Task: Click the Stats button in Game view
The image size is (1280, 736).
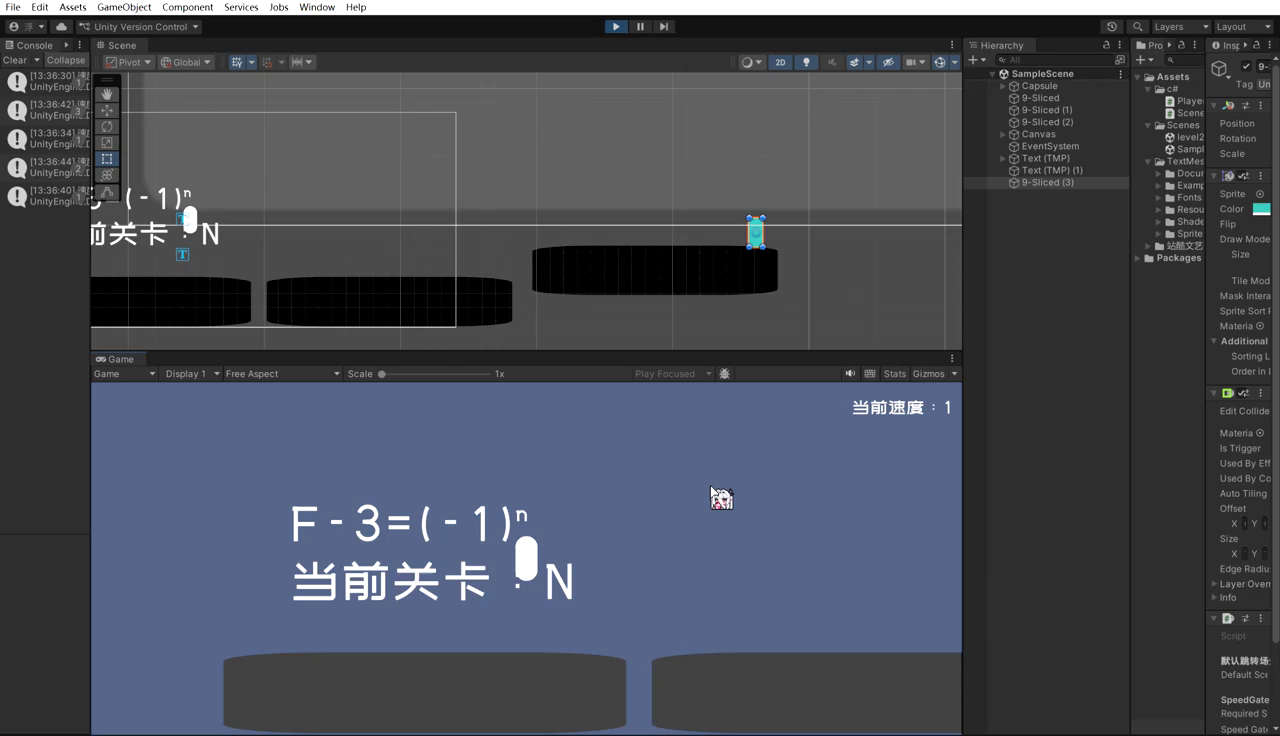Action: click(894, 374)
